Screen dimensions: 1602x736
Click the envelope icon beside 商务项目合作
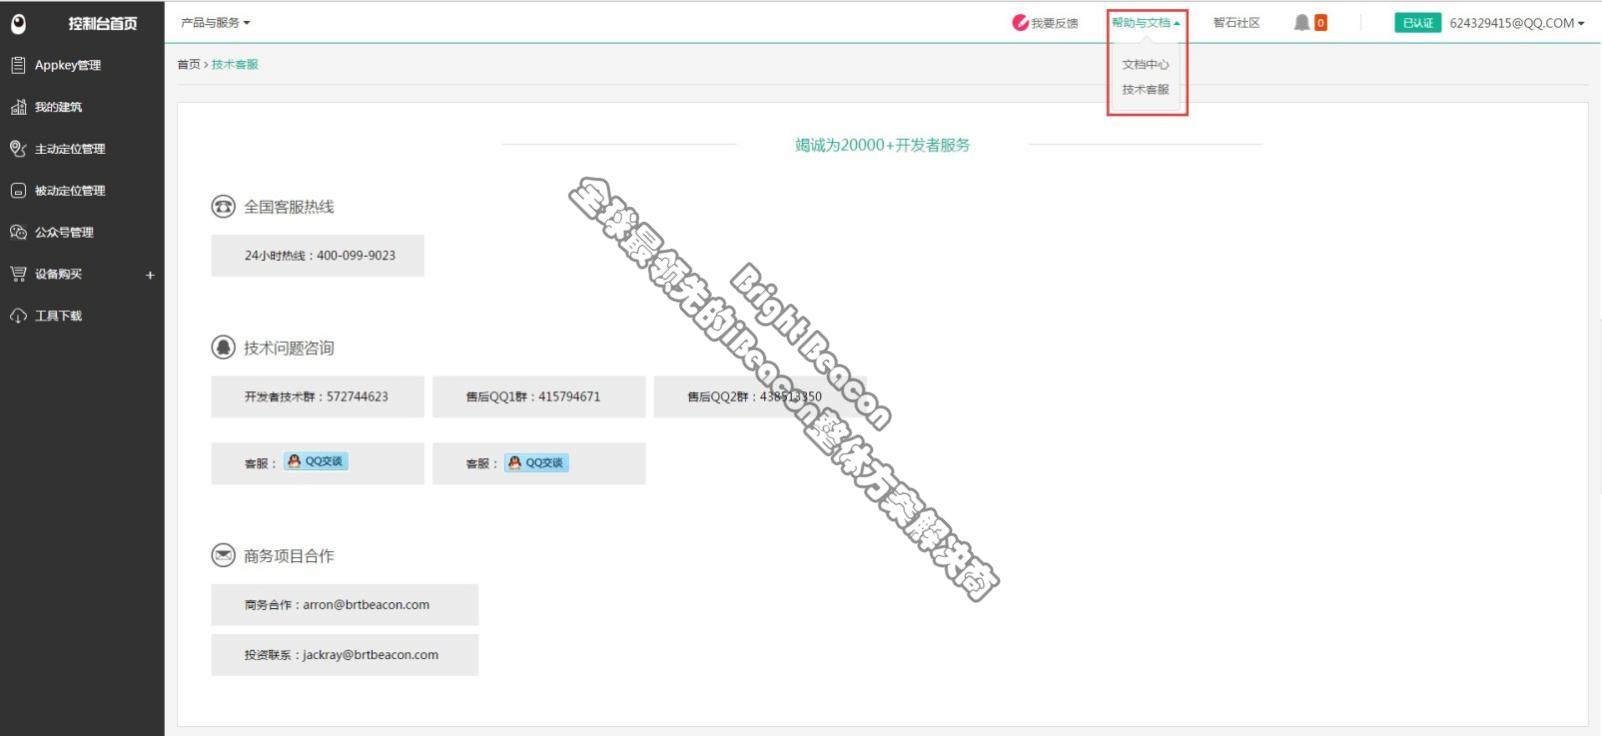pos(223,555)
